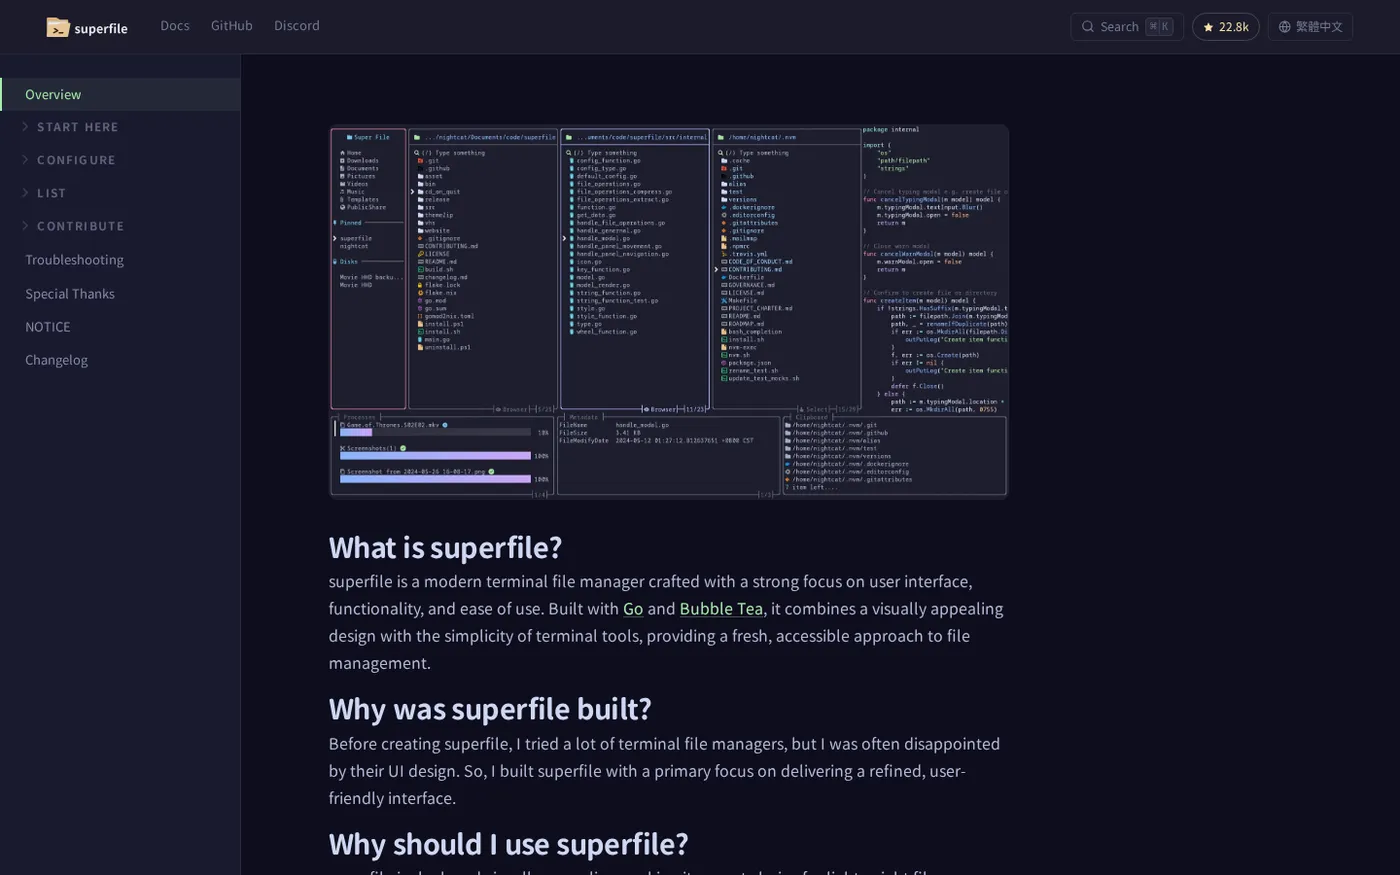Click the 'What is superfile?' heading
The image size is (1400, 875).
(445, 547)
